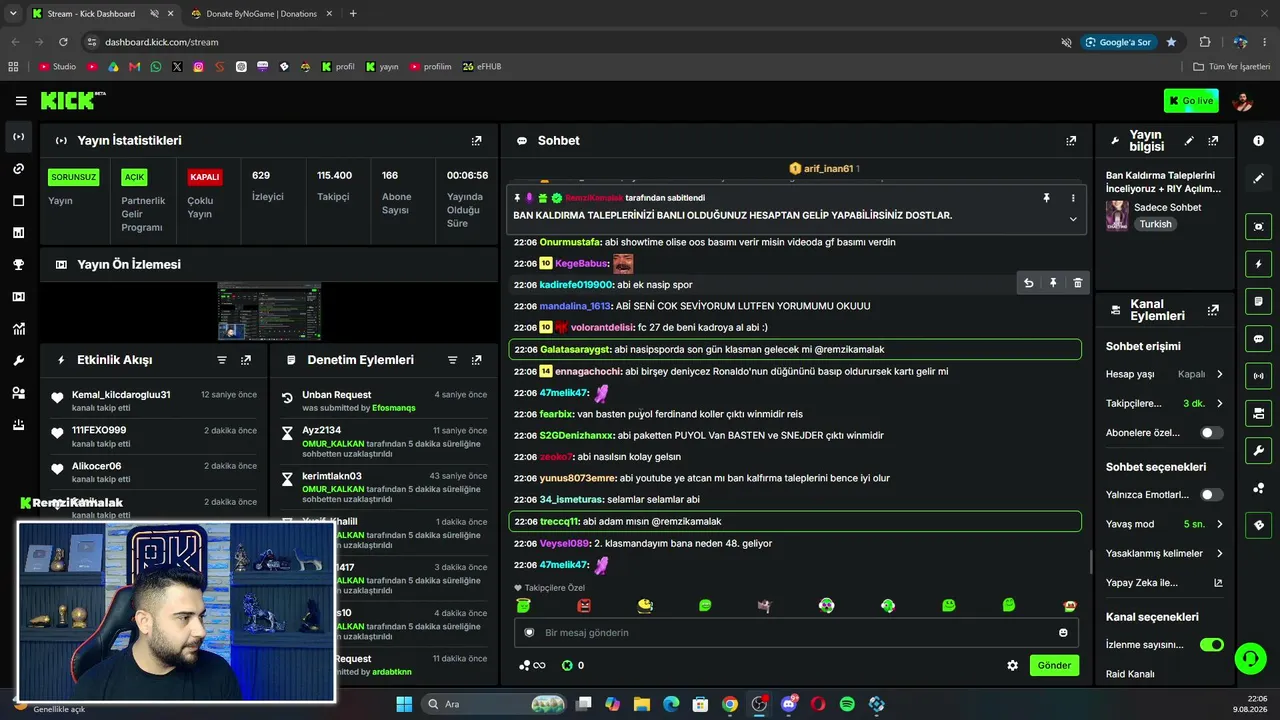Viewport: 1280px width, 720px height.
Task: Open the Yapay Zeka ile external link
Action: point(1218,583)
